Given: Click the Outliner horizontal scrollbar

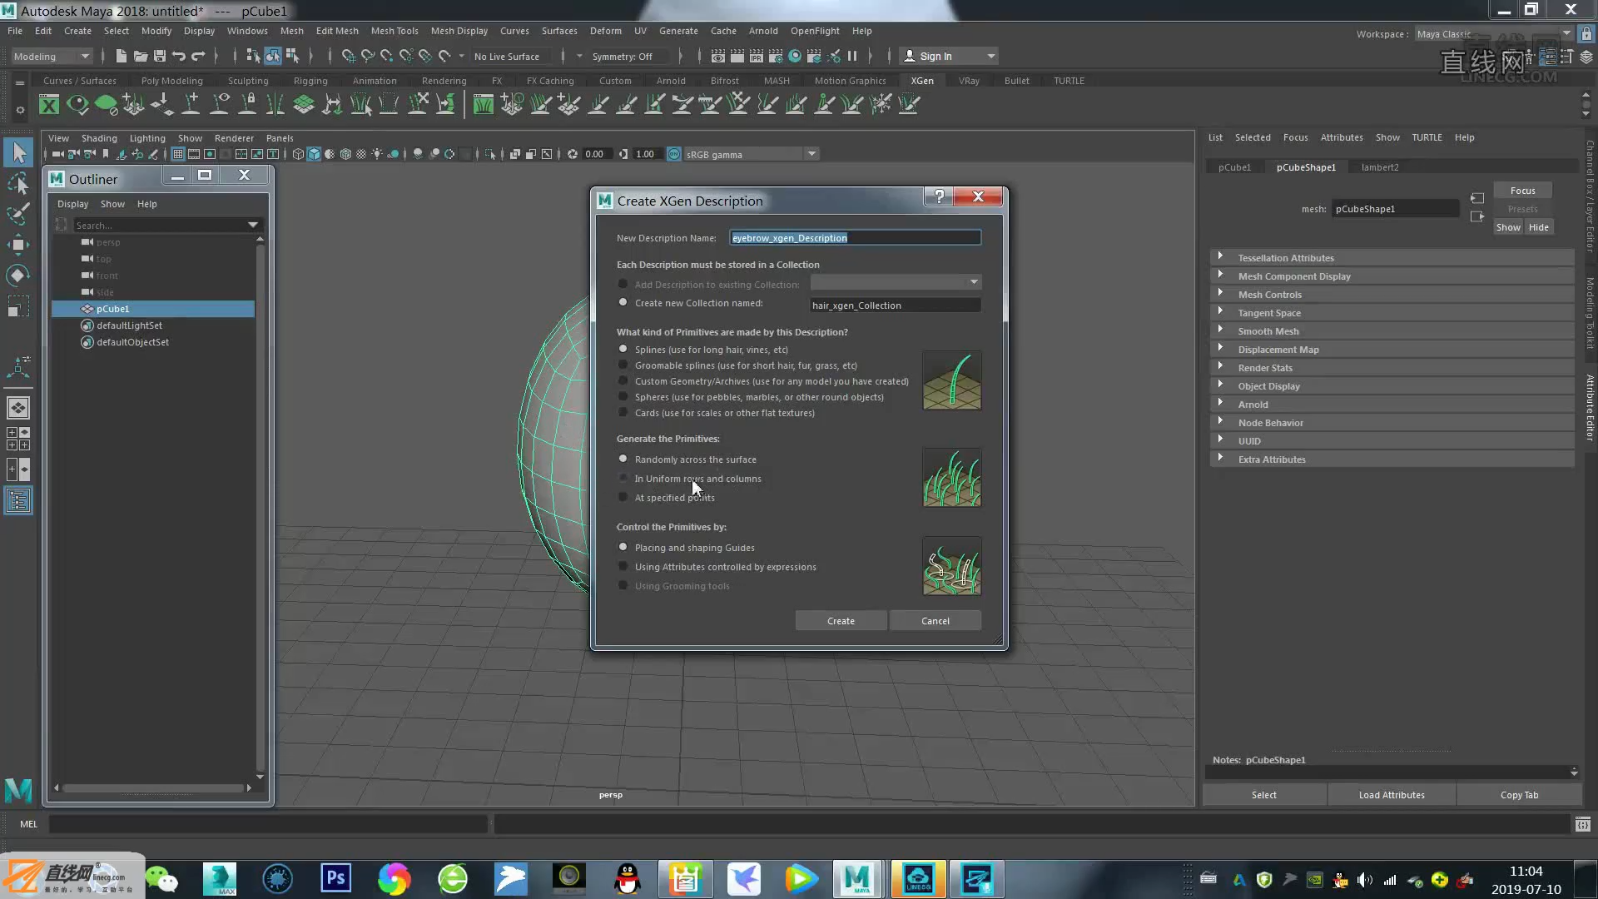Looking at the screenshot, I should pos(152,788).
